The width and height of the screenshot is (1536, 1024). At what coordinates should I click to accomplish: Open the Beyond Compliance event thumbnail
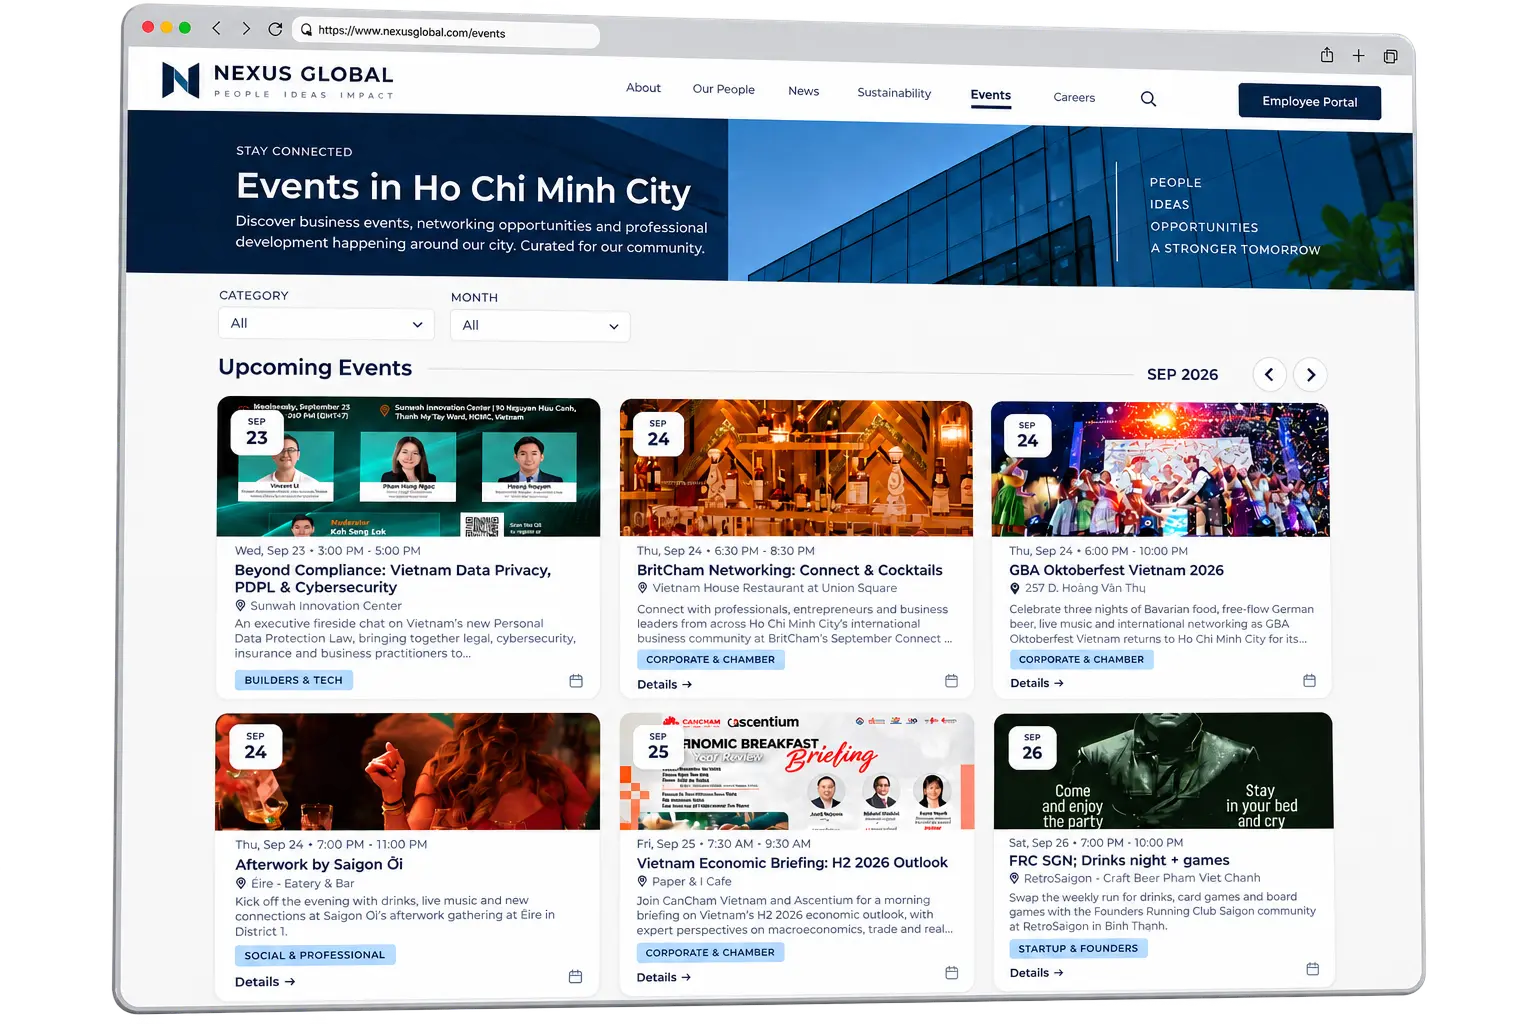(x=408, y=467)
